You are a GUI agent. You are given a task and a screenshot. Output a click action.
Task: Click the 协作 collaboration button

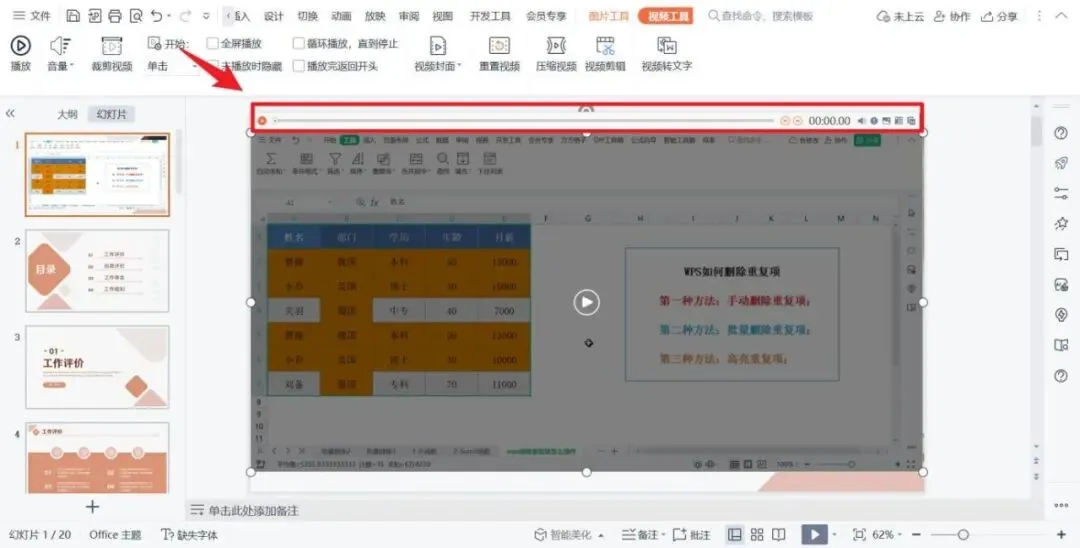(x=951, y=16)
